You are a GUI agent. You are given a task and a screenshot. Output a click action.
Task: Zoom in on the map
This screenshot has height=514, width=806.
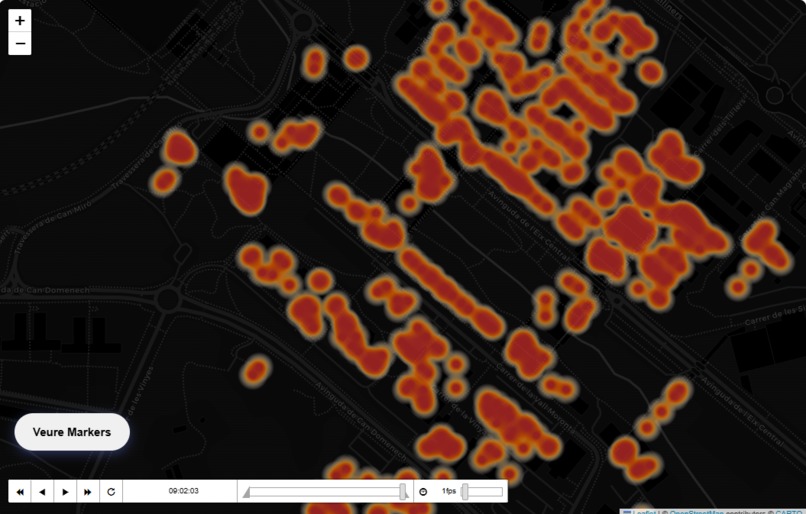pos(20,21)
